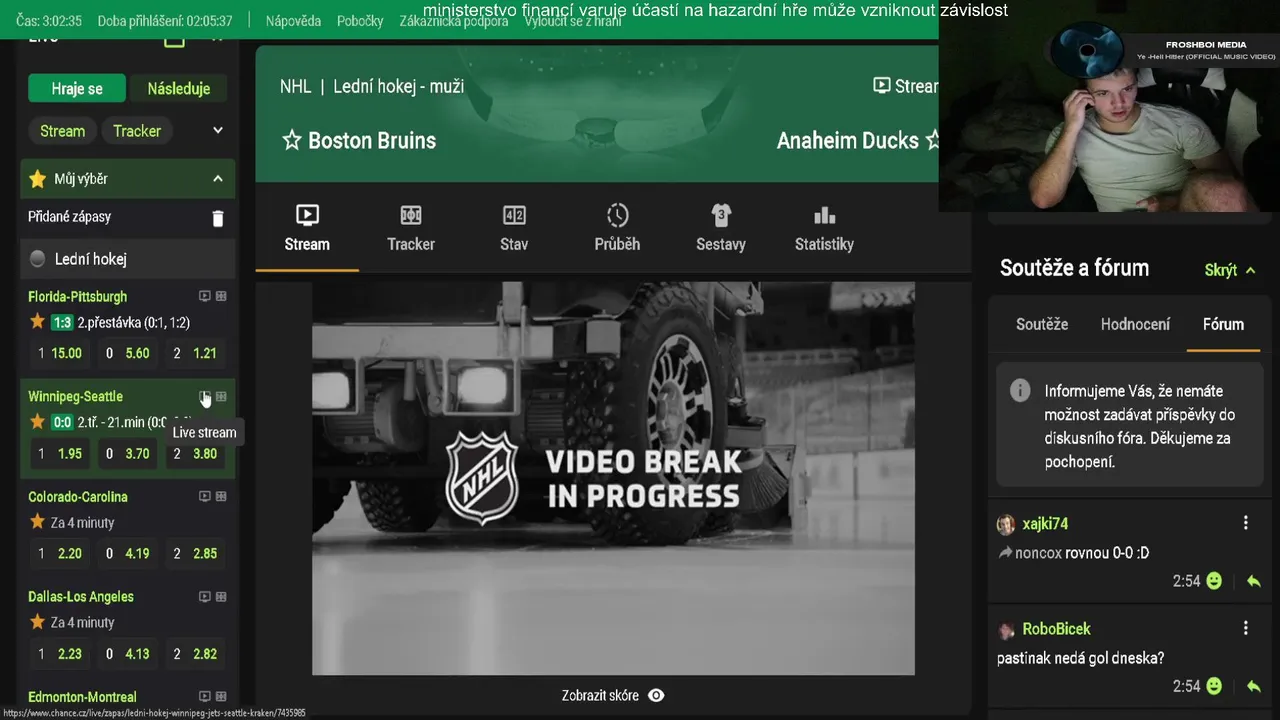1280x720 pixels.
Task: Collapse the Můj výběr section
Action: click(x=217, y=179)
